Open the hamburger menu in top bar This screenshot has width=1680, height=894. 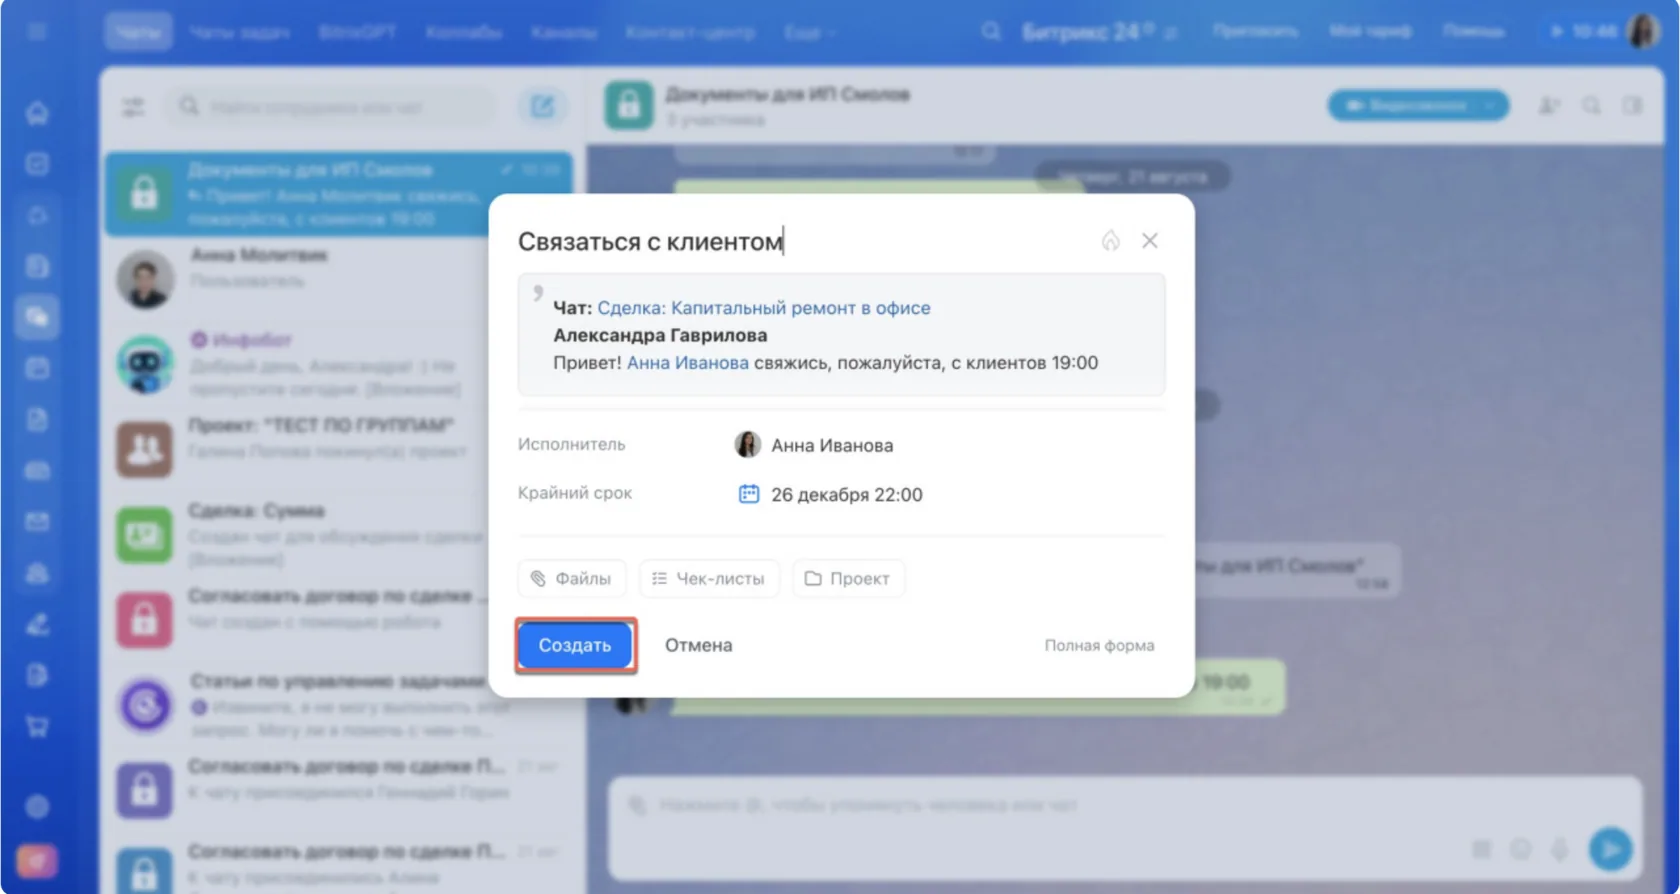pyautogui.click(x=37, y=31)
